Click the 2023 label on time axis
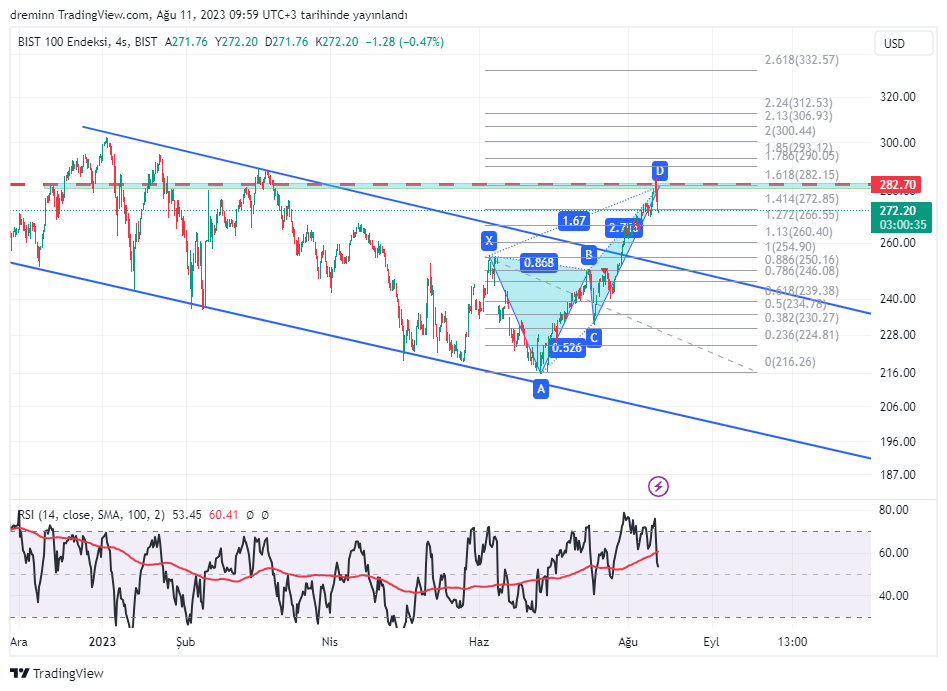 pyautogui.click(x=102, y=641)
